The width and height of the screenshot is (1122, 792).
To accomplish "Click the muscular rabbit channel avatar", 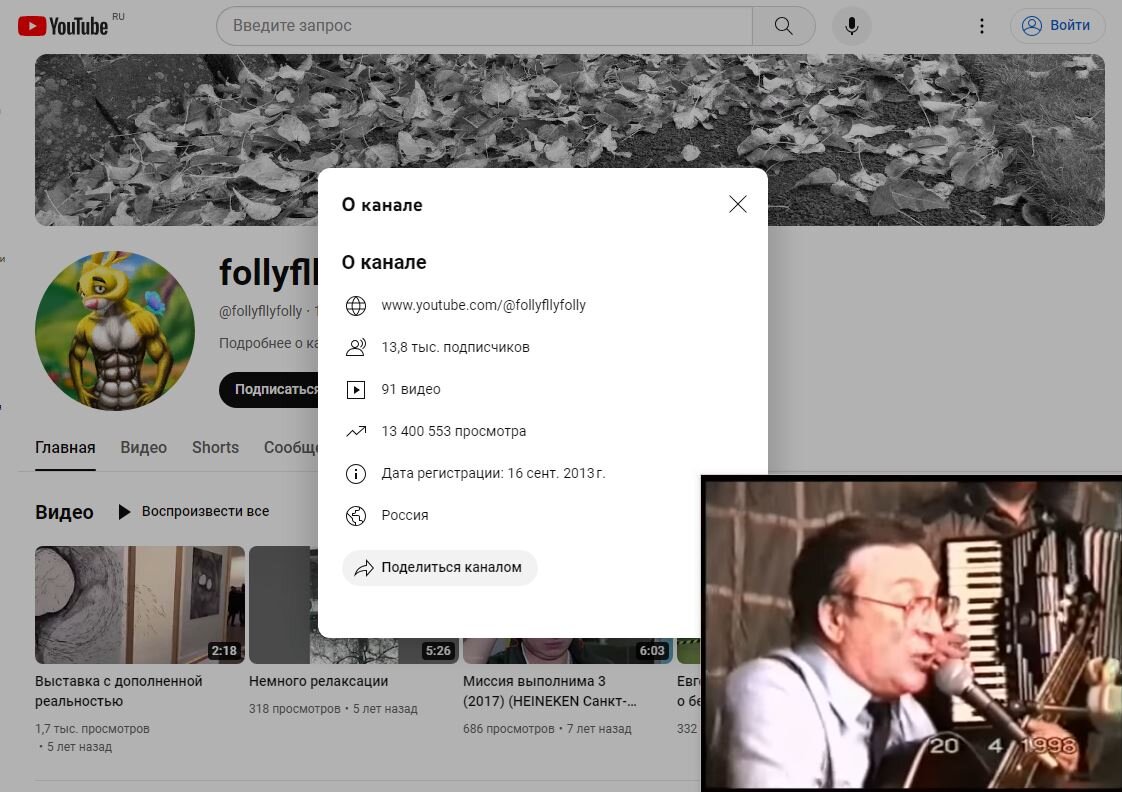I will [114, 331].
